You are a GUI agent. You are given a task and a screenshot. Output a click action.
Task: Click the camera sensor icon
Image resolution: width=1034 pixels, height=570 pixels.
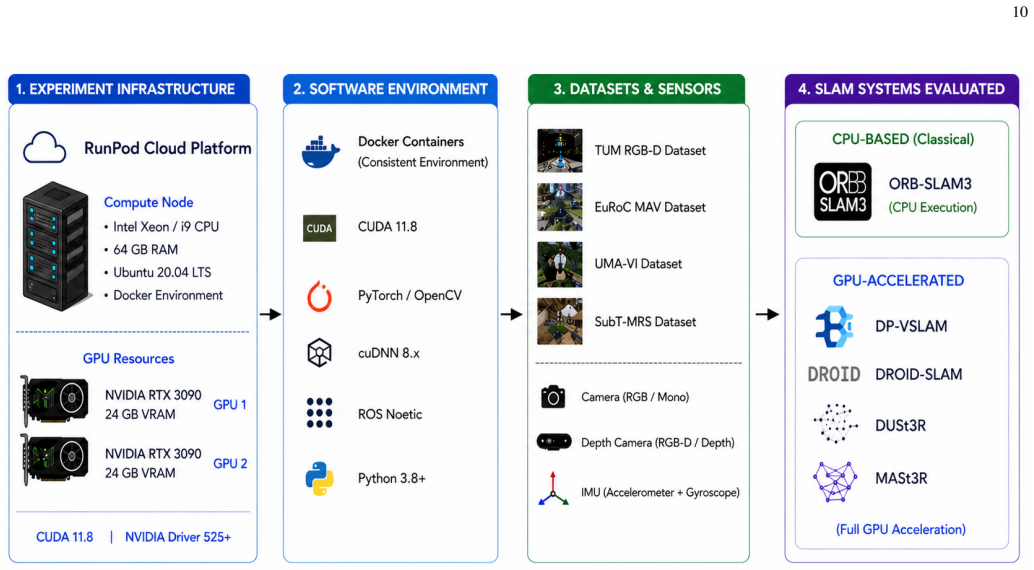(x=553, y=396)
